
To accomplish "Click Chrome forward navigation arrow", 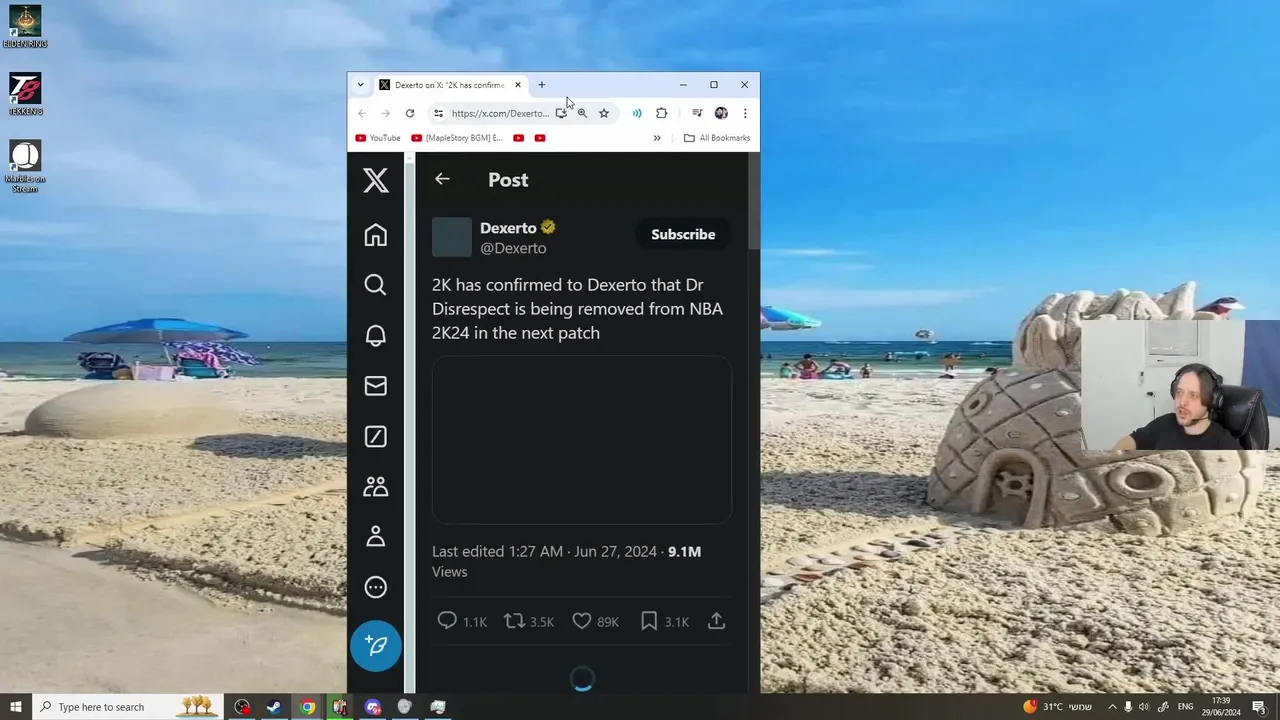I will (x=385, y=113).
